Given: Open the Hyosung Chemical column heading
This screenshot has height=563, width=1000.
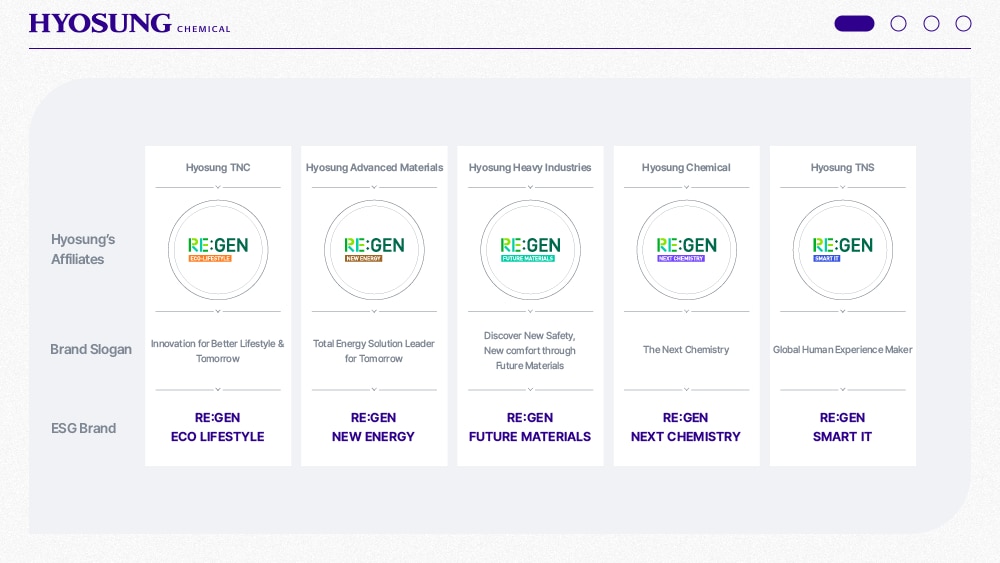Looking at the screenshot, I should (686, 167).
